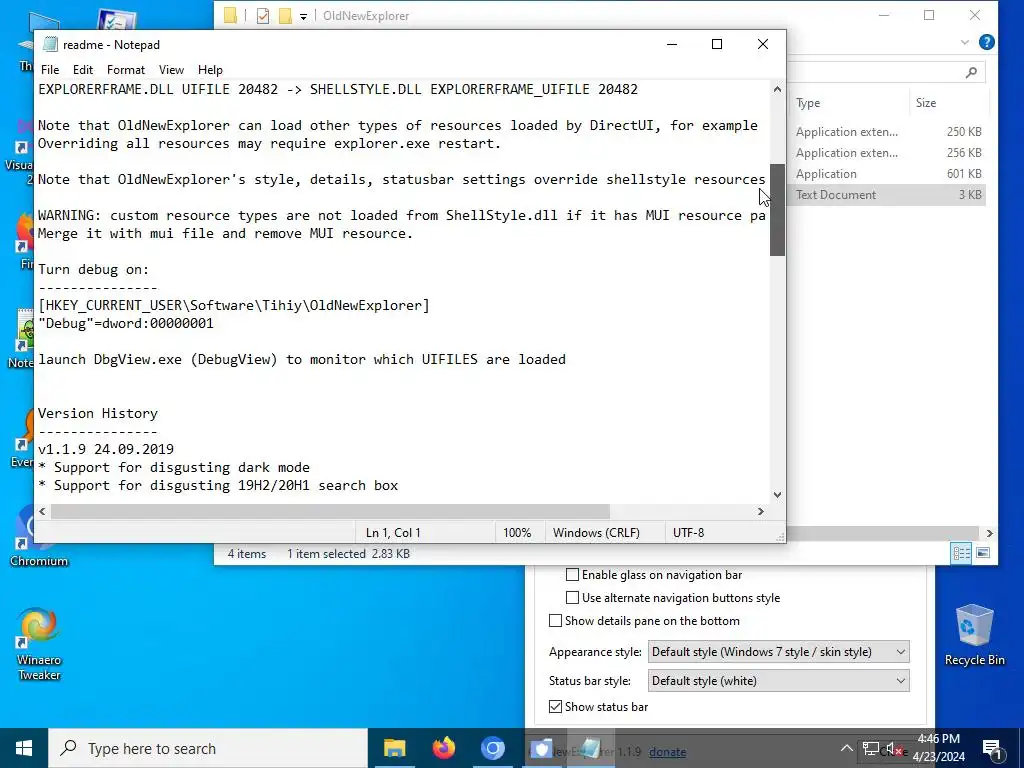Viewport: 1024px width, 768px height.
Task: Open the notification center icon
Action: coord(992,748)
